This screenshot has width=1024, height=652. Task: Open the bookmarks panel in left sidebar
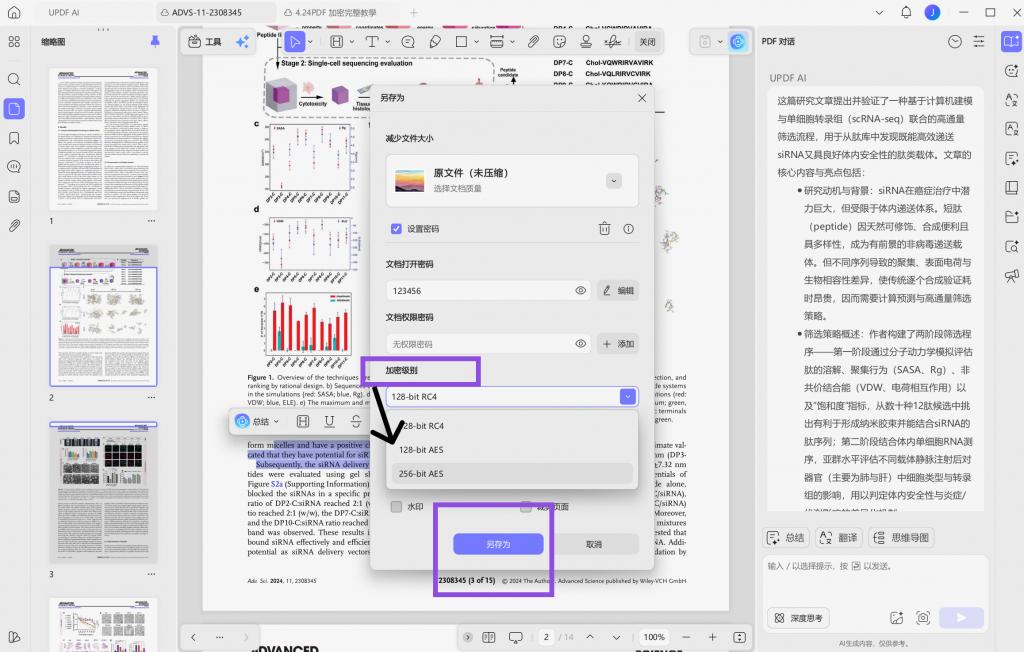(x=14, y=138)
